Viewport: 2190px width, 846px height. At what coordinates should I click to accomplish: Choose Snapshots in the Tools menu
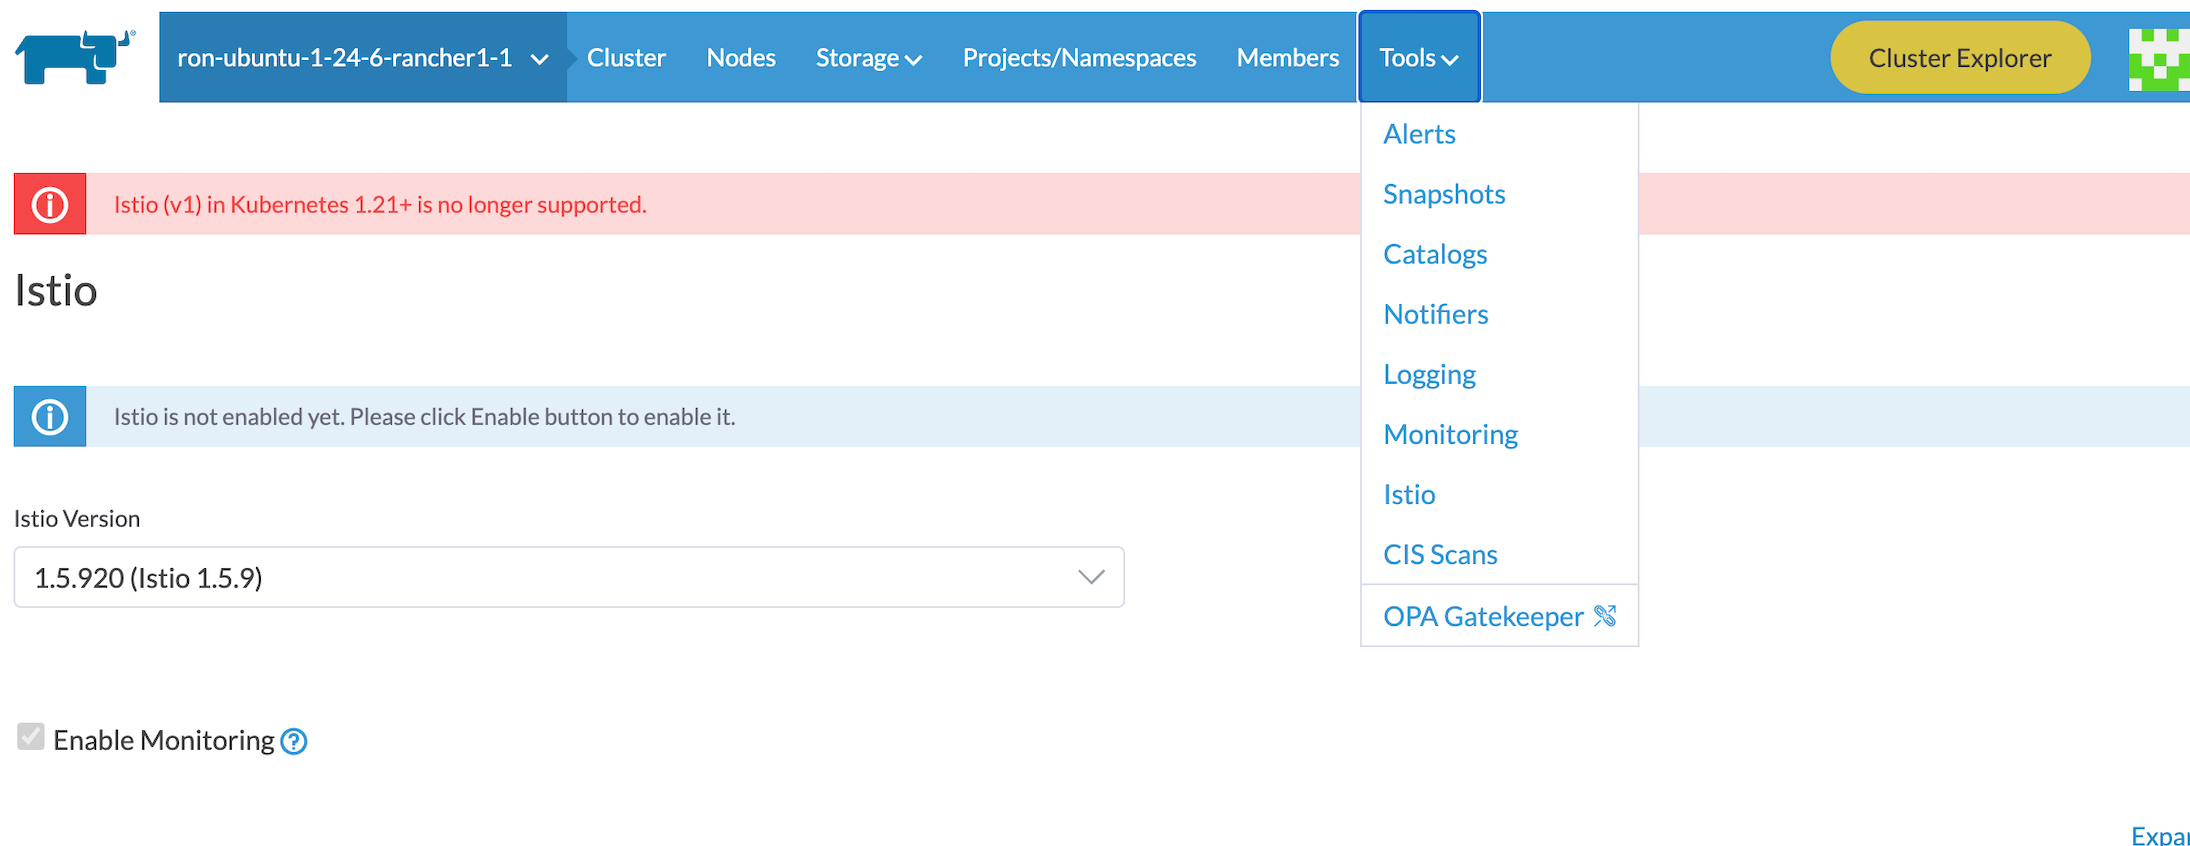point(1444,194)
